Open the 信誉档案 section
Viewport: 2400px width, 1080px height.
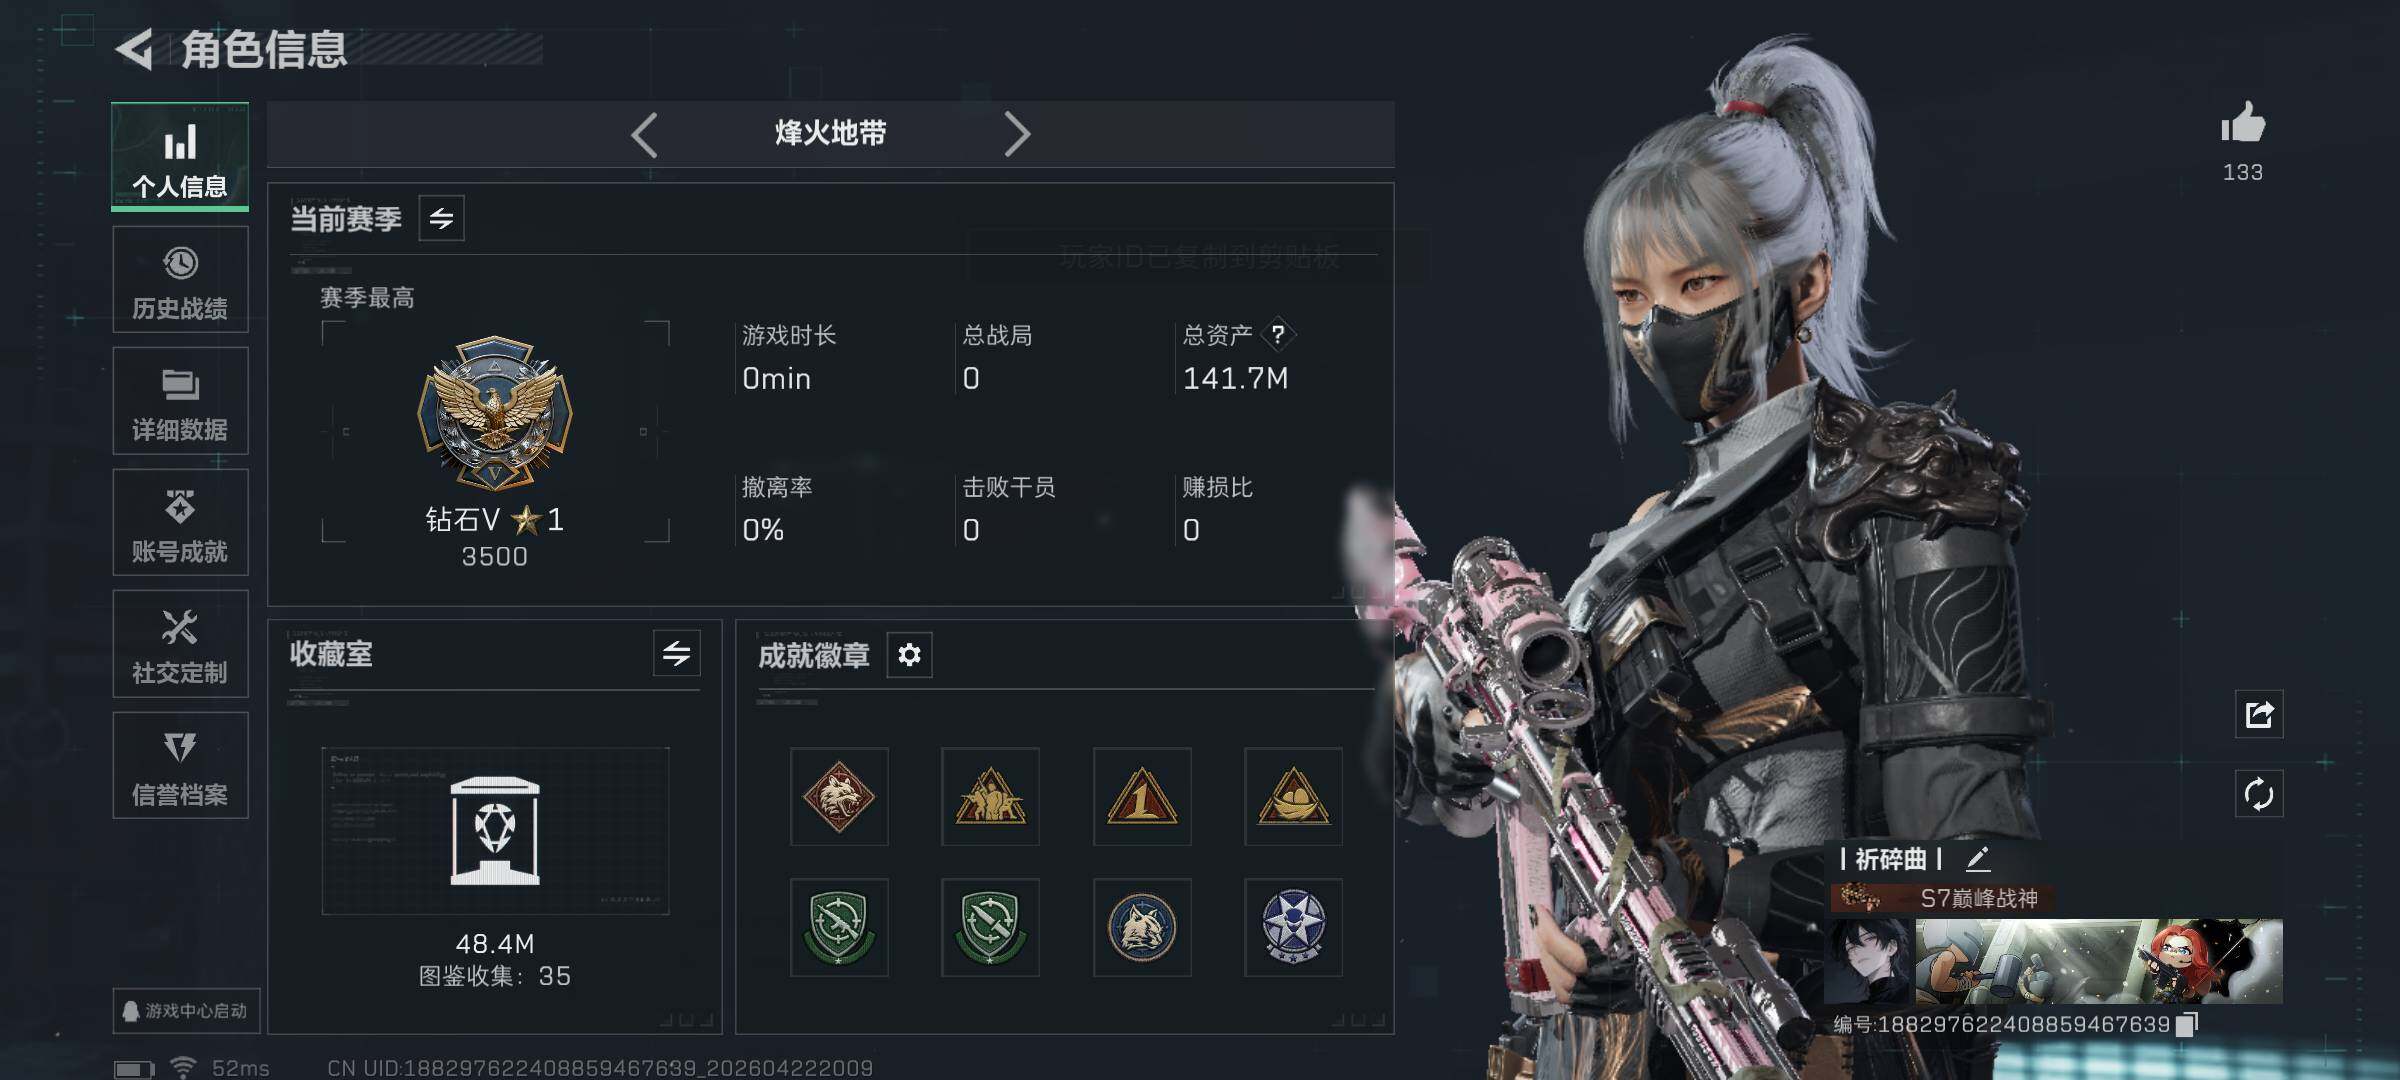(180, 766)
